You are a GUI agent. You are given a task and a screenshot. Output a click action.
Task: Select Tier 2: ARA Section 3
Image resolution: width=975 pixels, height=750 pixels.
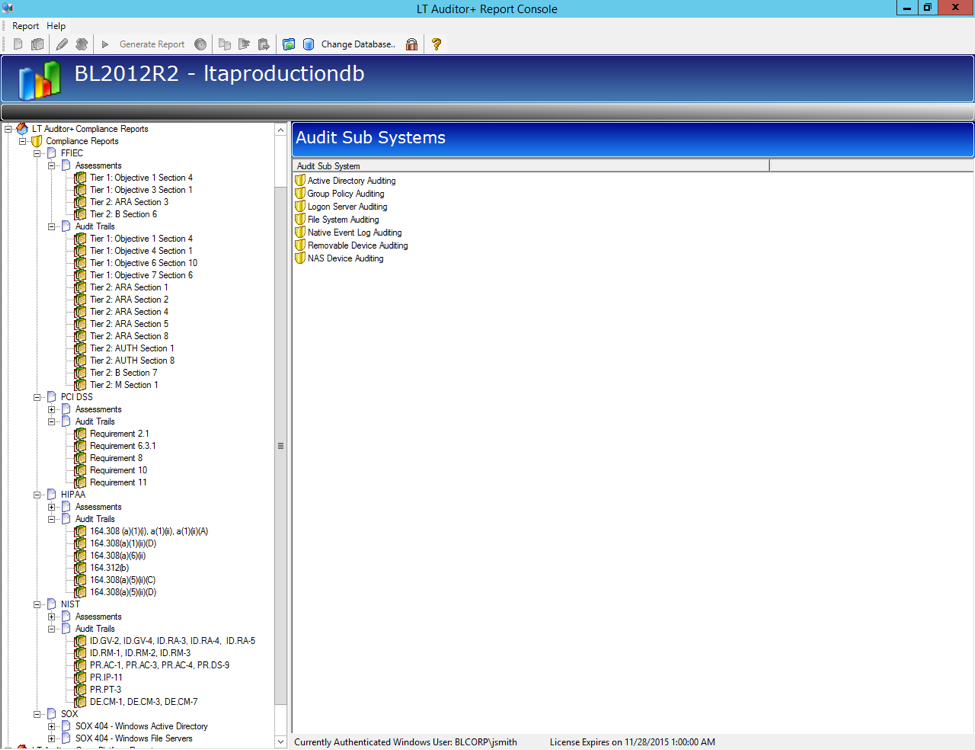point(129,201)
